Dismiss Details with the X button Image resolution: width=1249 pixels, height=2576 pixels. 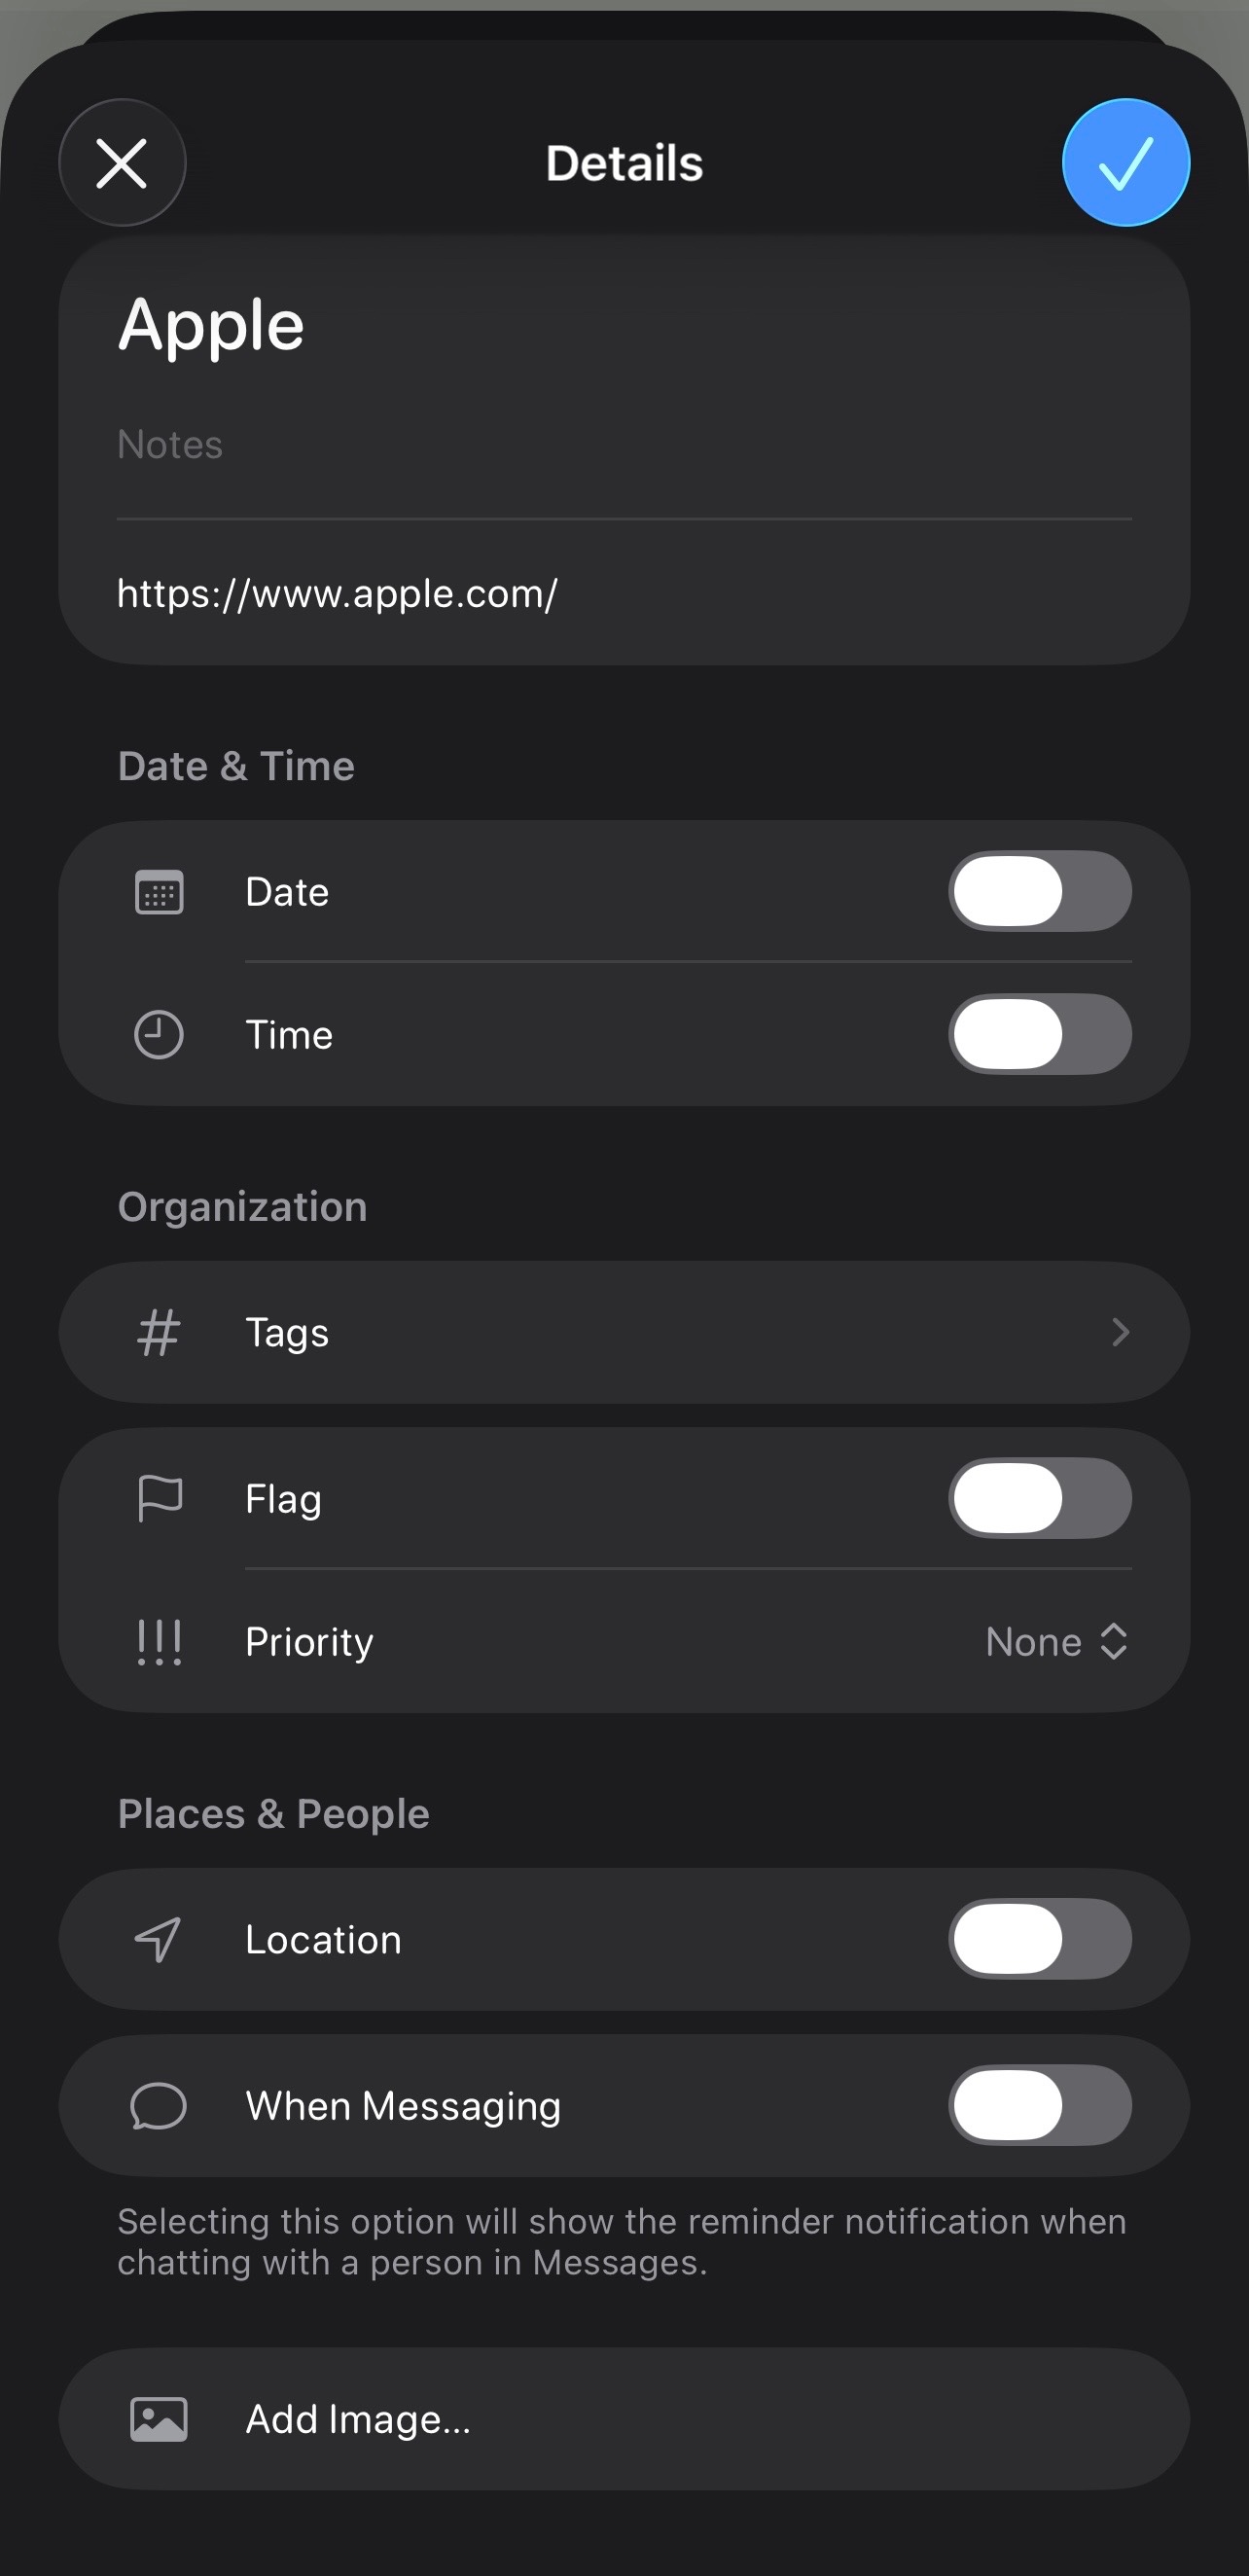[122, 163]
